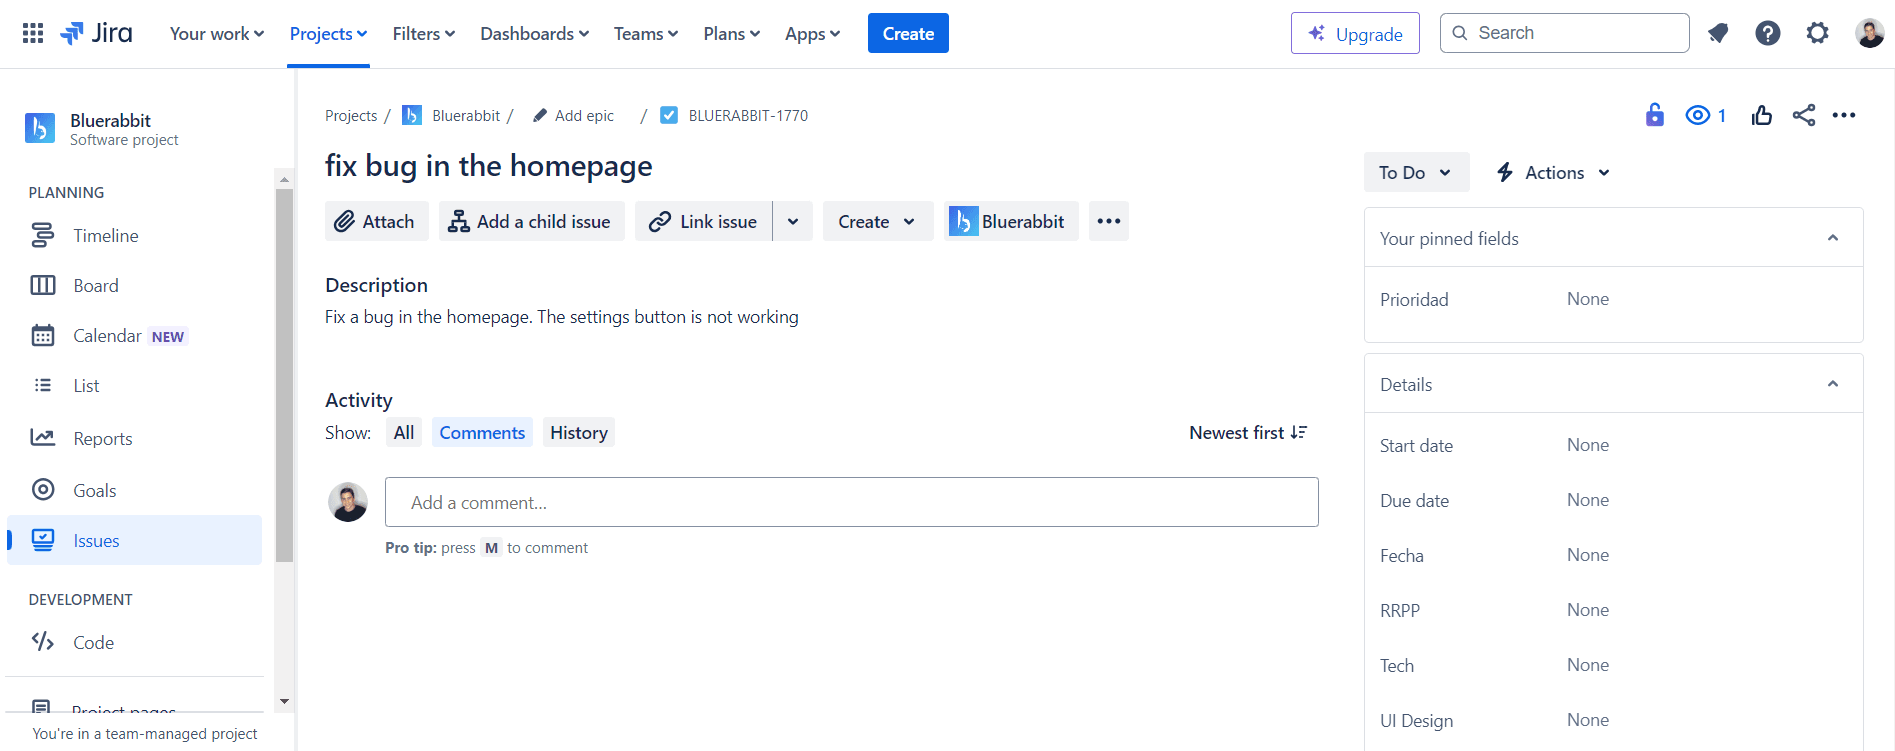Collapse the Details section
Screen dimensions: 1895x751
(x=1833, y=384)
